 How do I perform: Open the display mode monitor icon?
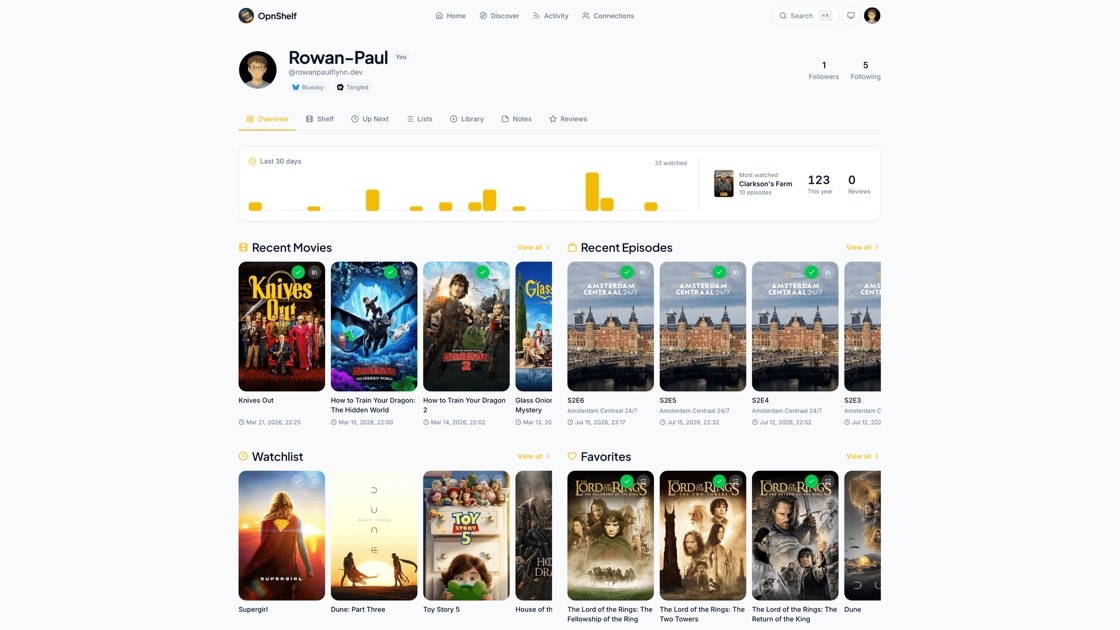pos(851,16)
